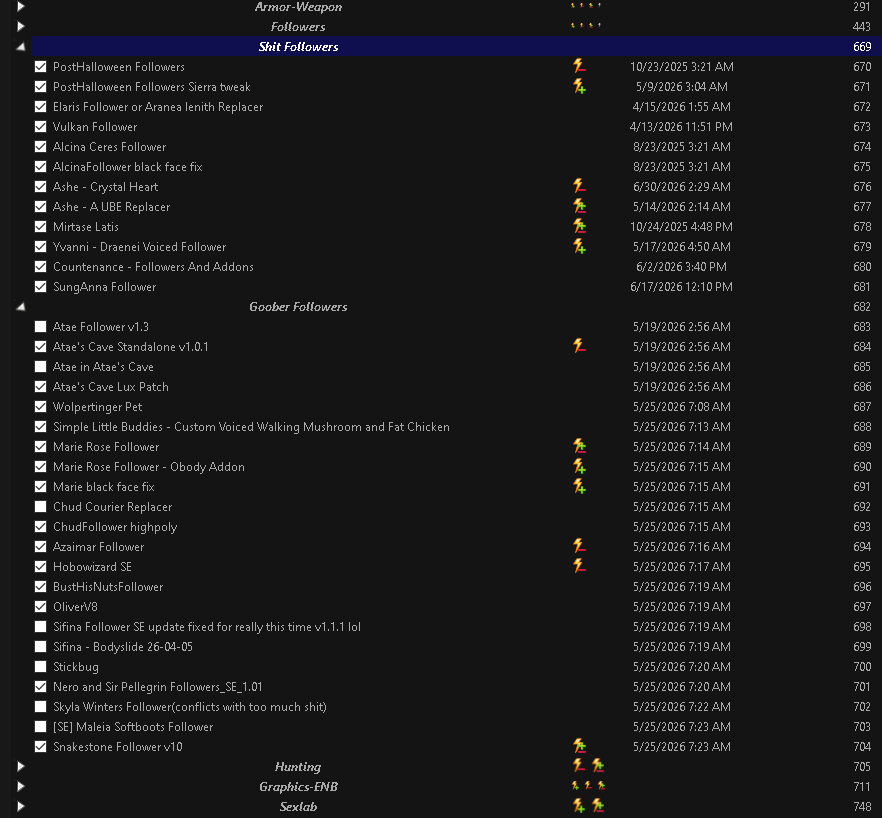The height and width of the screenshot is (818, 882).
Task: Select AlcinaFollower black face fix mod
Action: 128,167
